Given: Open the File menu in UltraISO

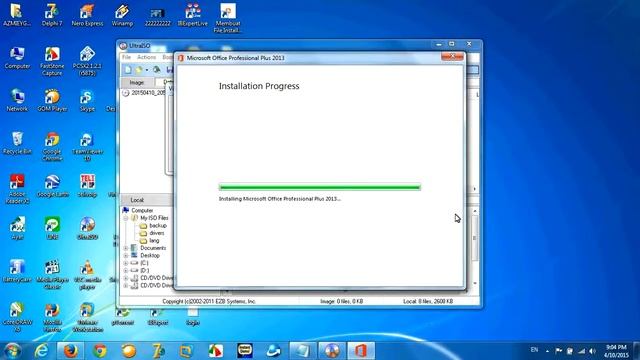Looking at the screenshot, I should click(127, 57).
